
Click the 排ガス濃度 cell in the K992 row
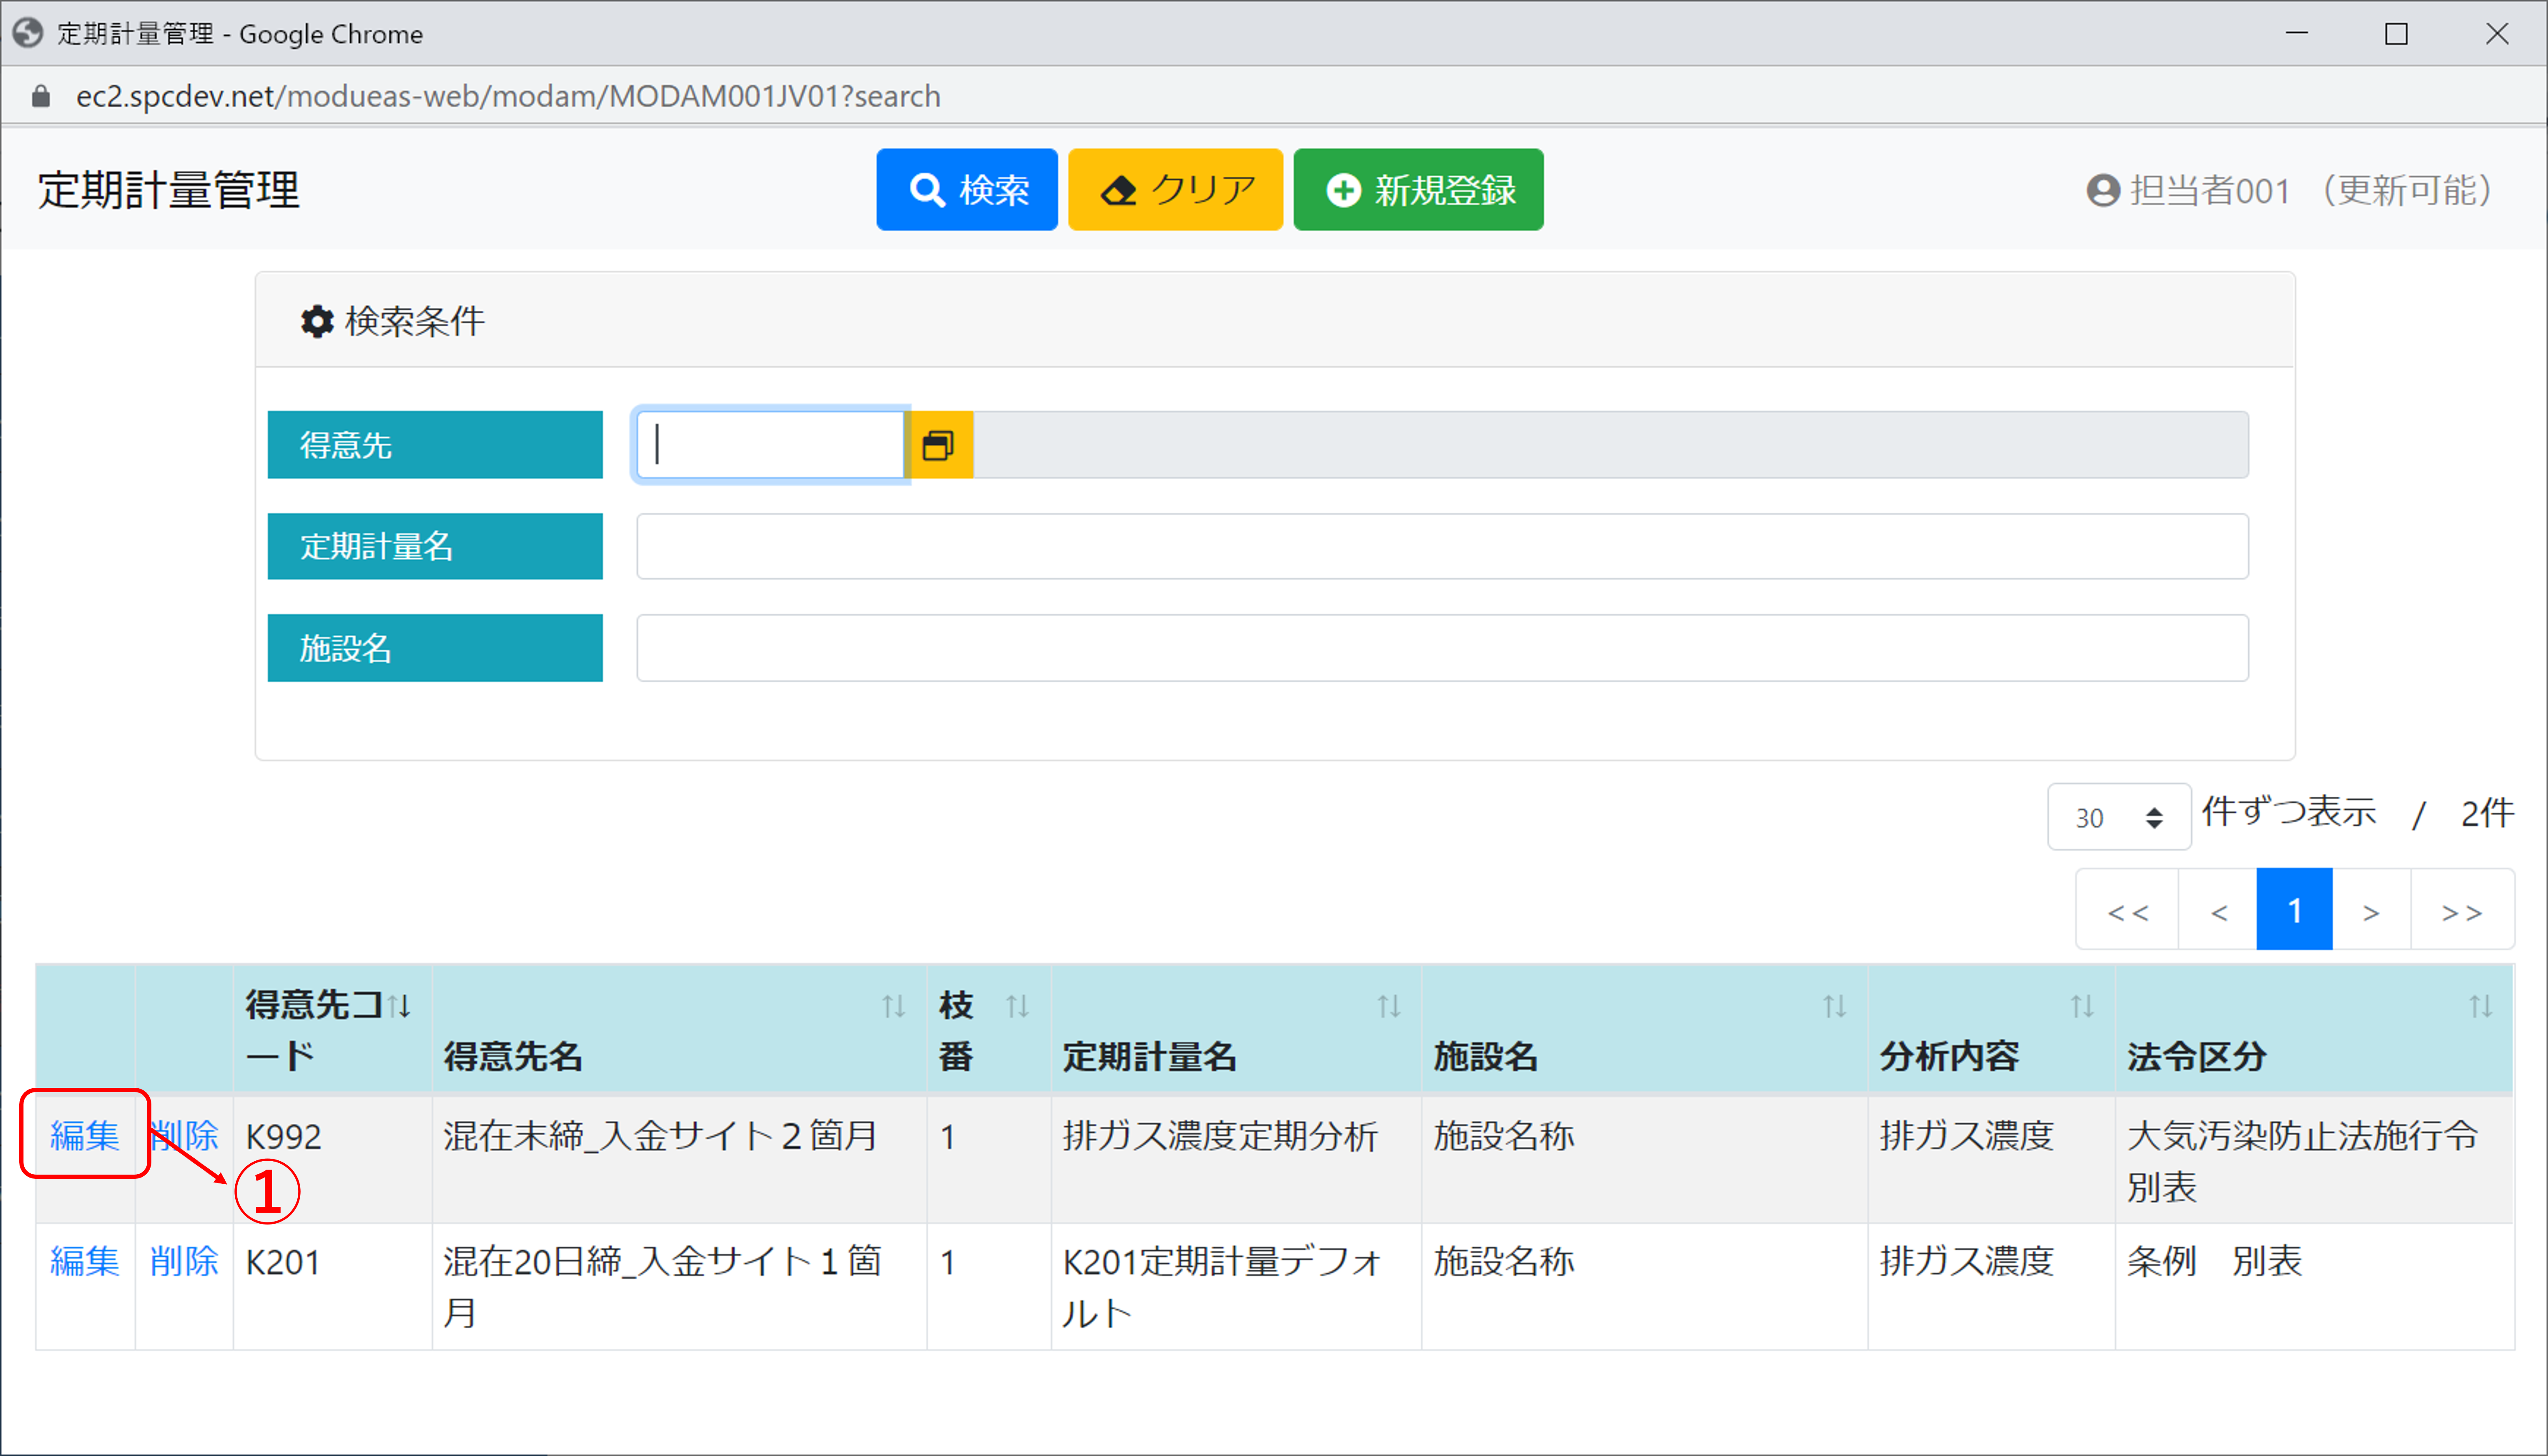[x=1991, y=1160]
